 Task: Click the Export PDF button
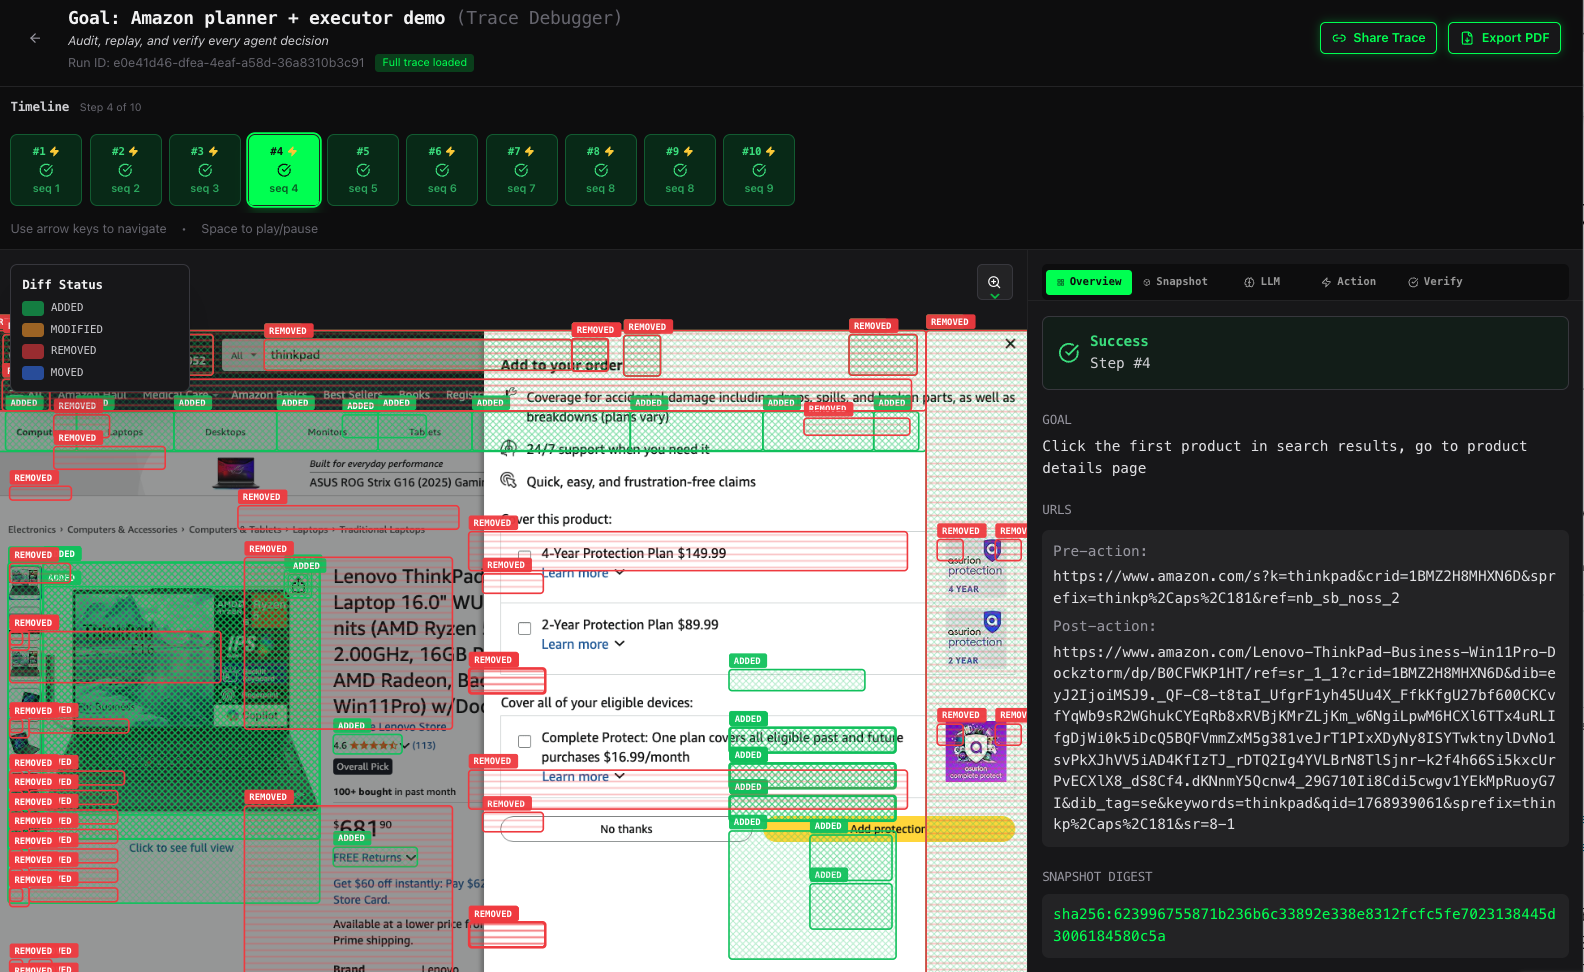[1504, 38]
